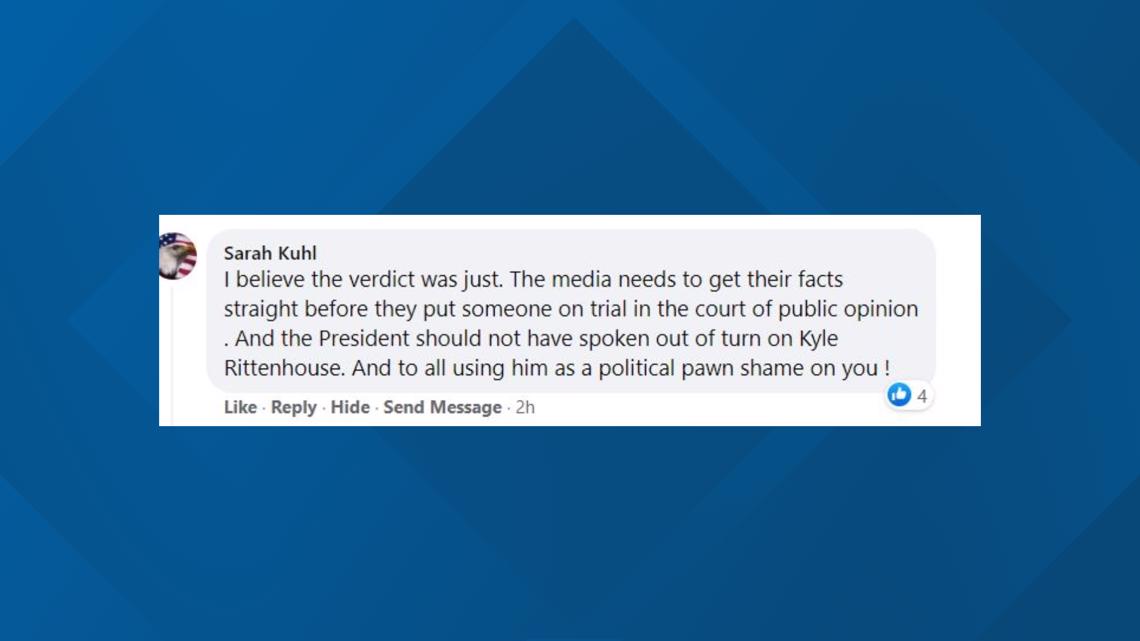The width and height of the screenshot is (1140, 641).
Task: View the reaction count of 4
Action: pos(922,396)
